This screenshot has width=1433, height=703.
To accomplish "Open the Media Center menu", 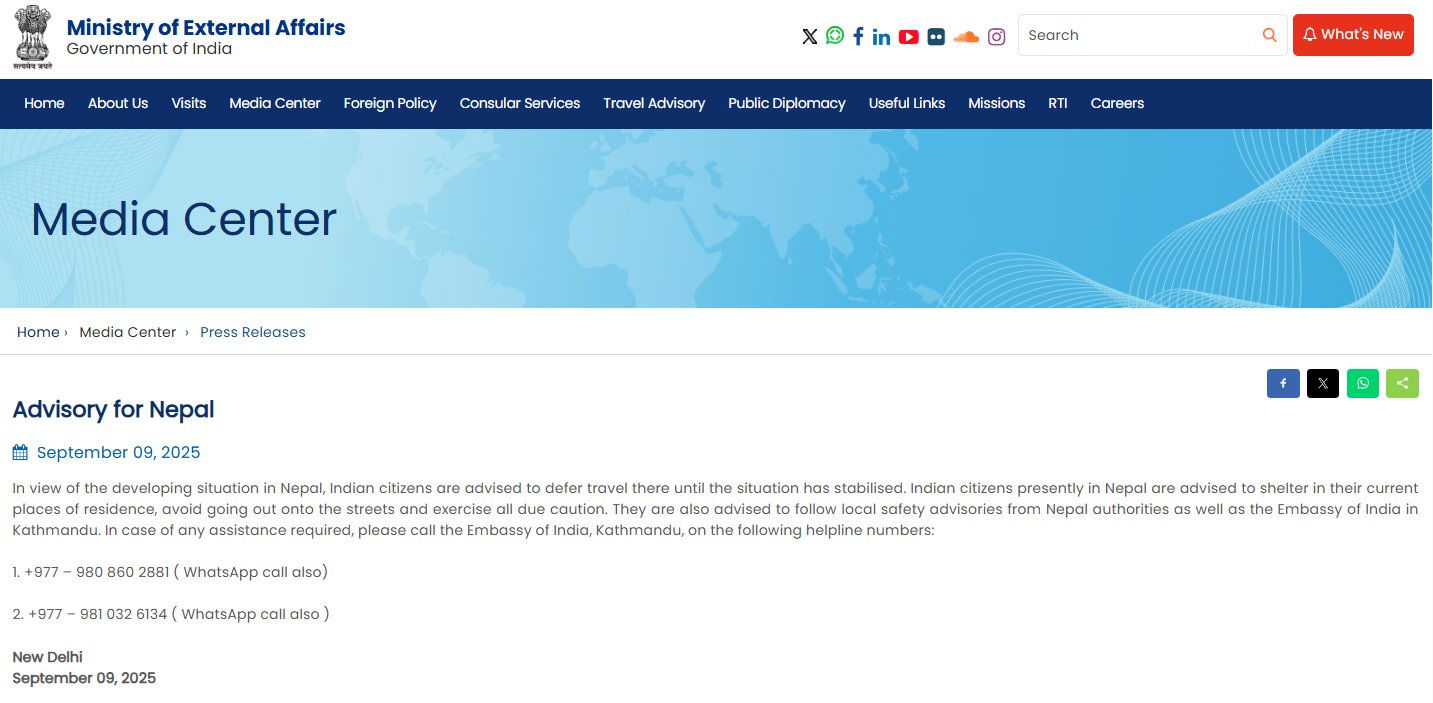I will pyautogui.click(x=275, y=103).
